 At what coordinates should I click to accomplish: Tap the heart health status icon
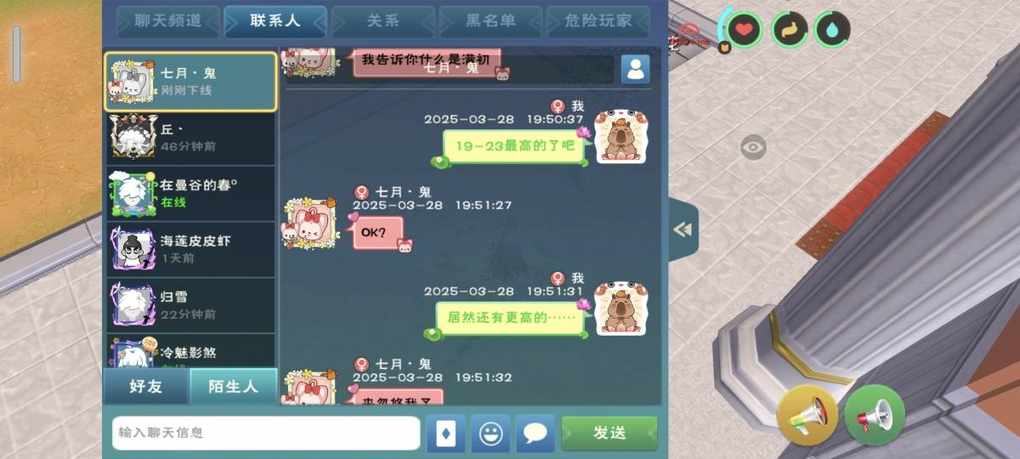tap(744, 29)
